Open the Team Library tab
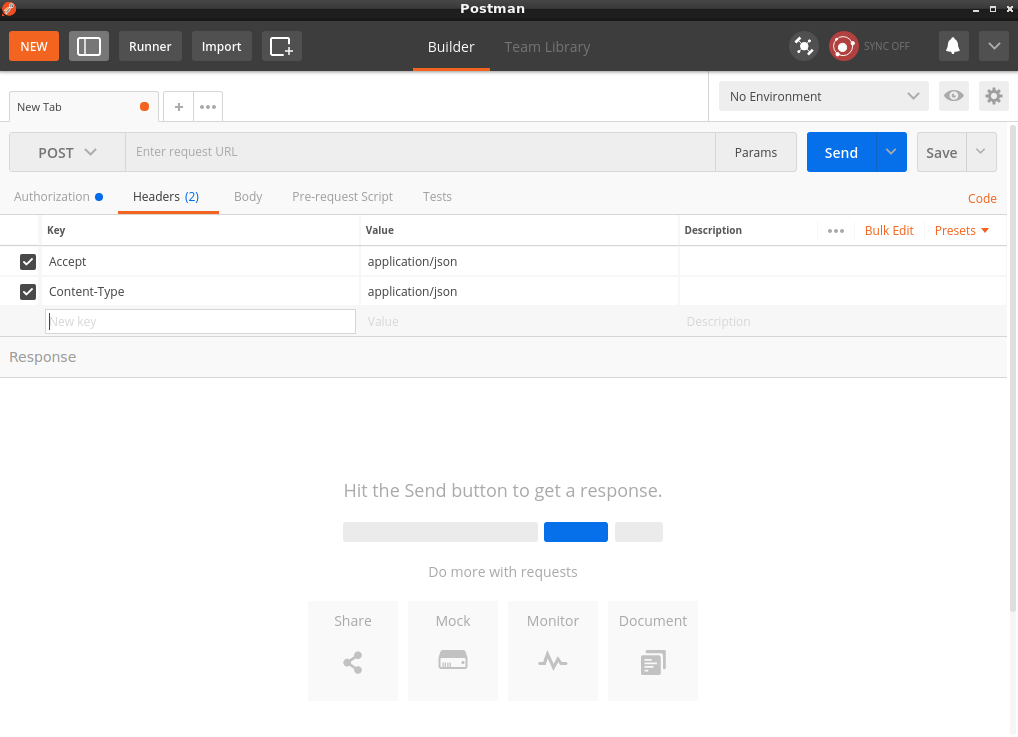 pyautogui.click(x=547, y=47)
